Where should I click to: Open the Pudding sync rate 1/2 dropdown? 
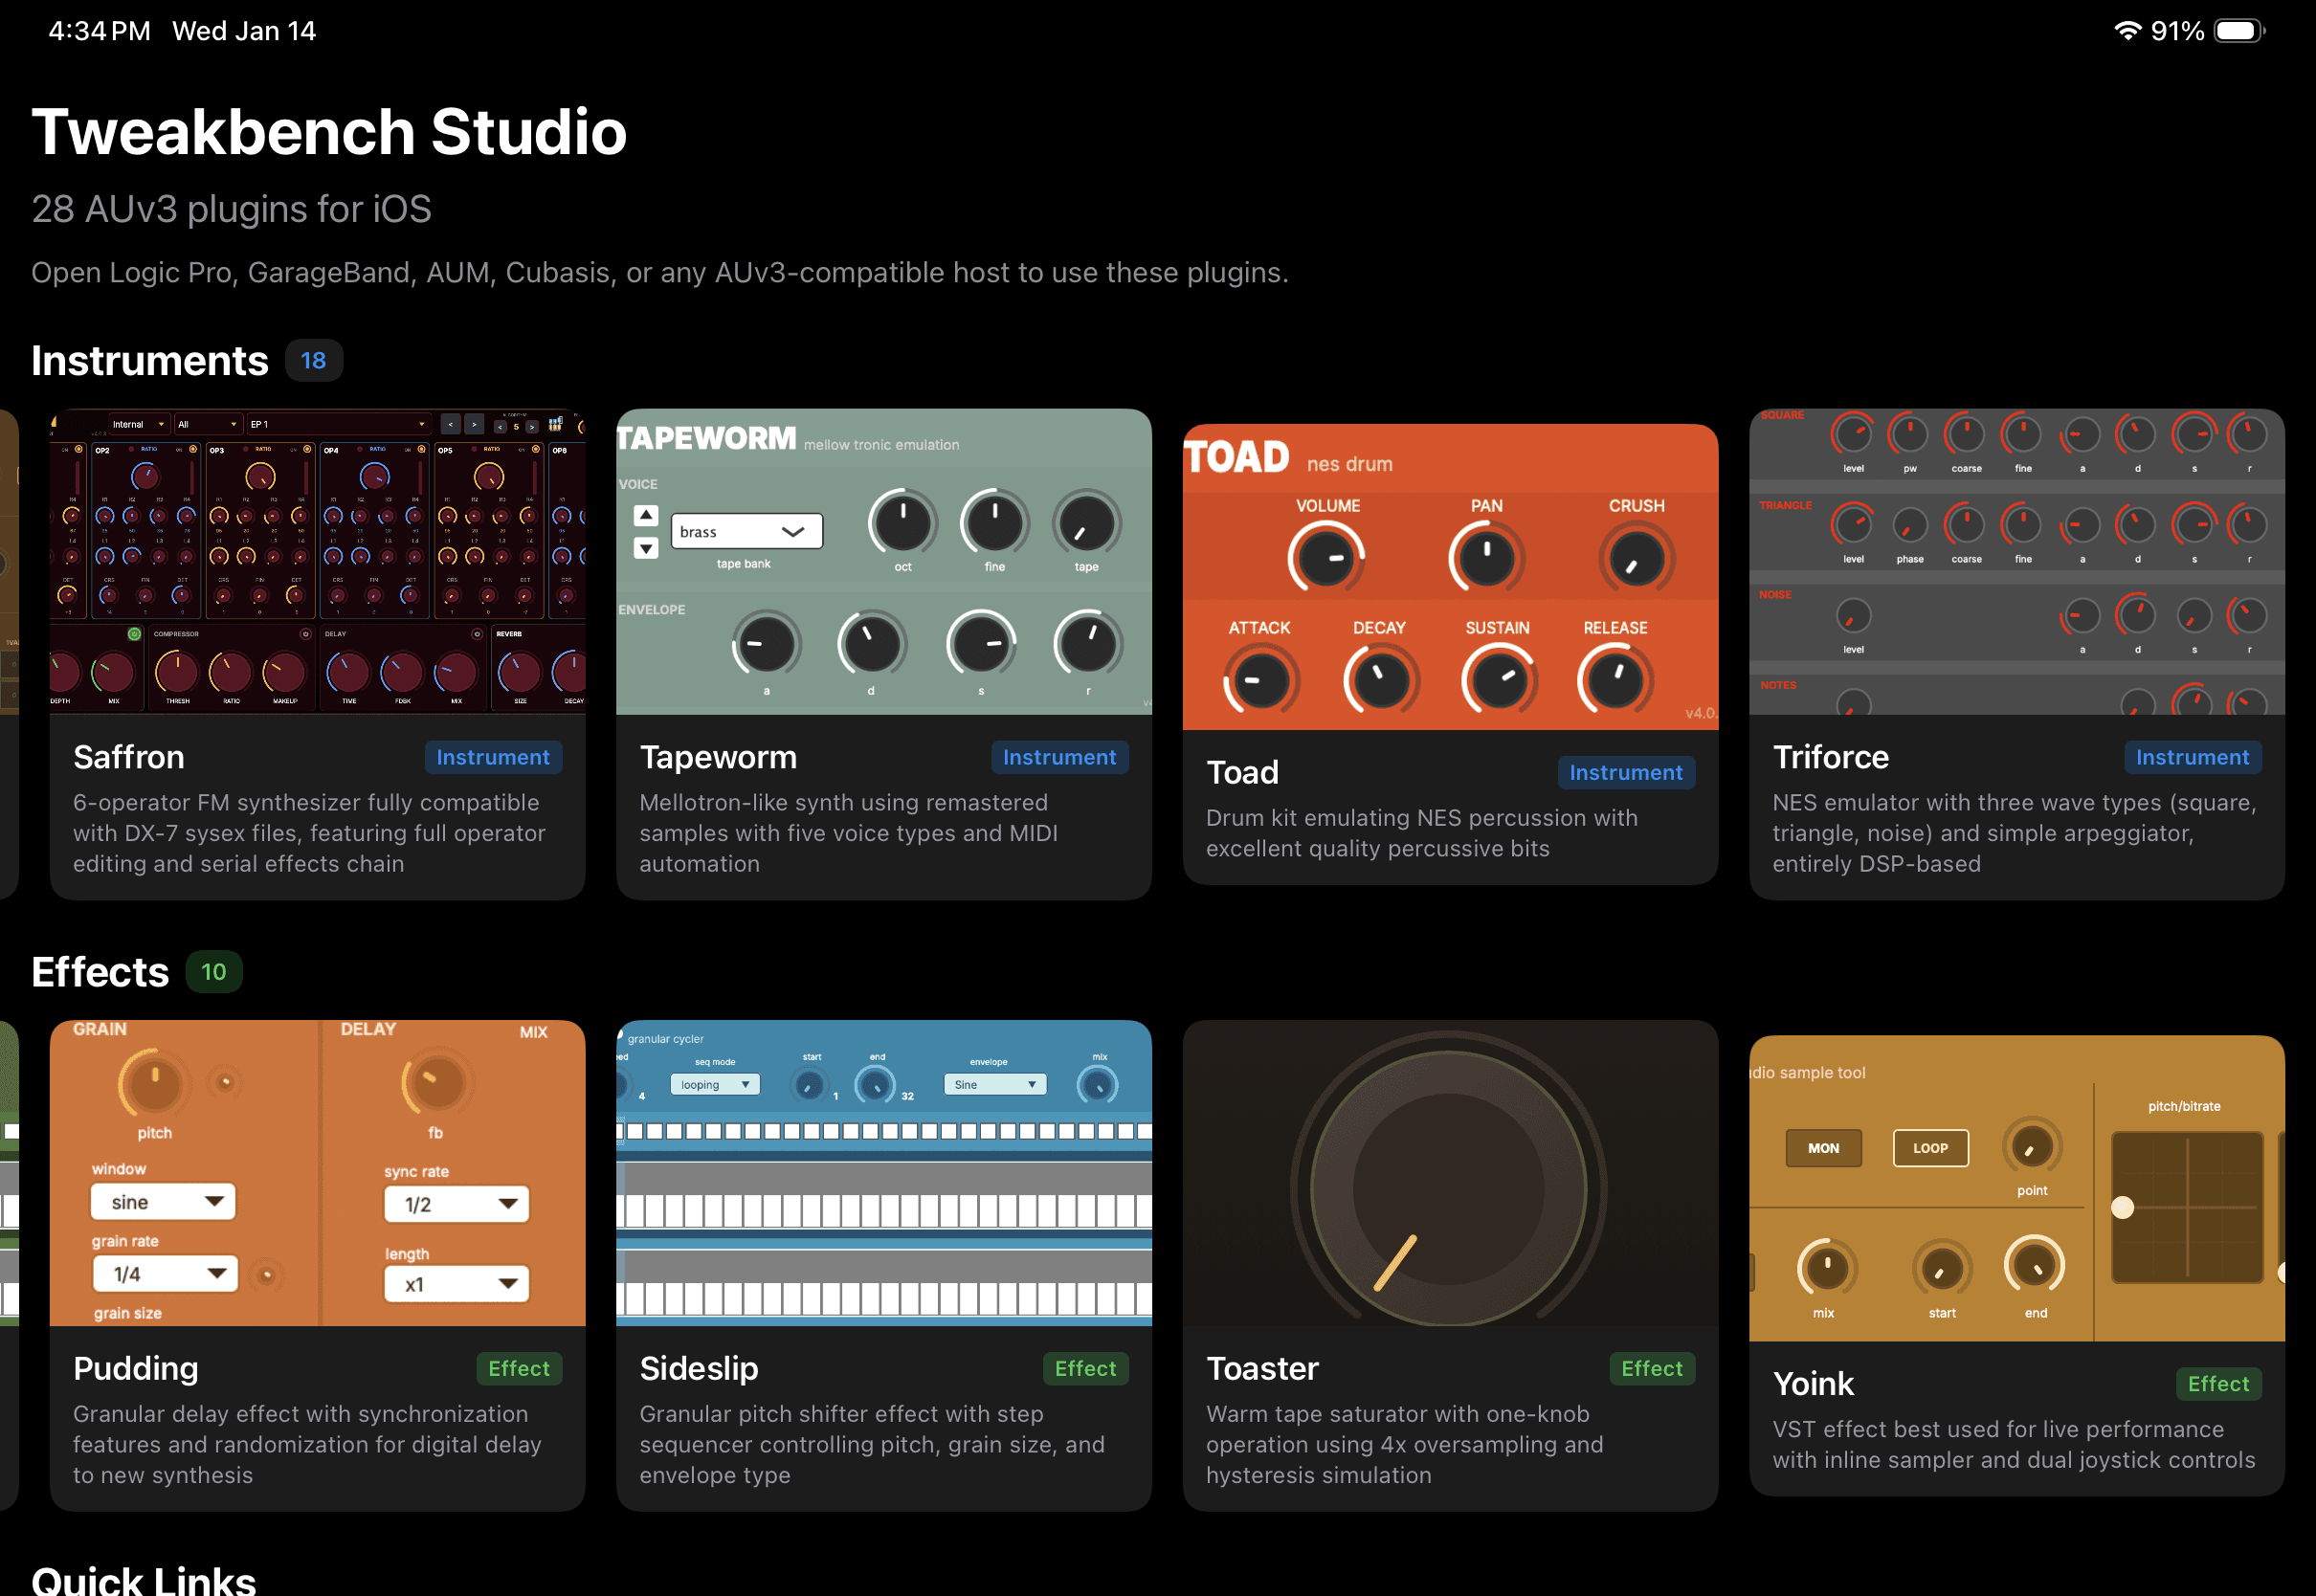[456, 1204]
